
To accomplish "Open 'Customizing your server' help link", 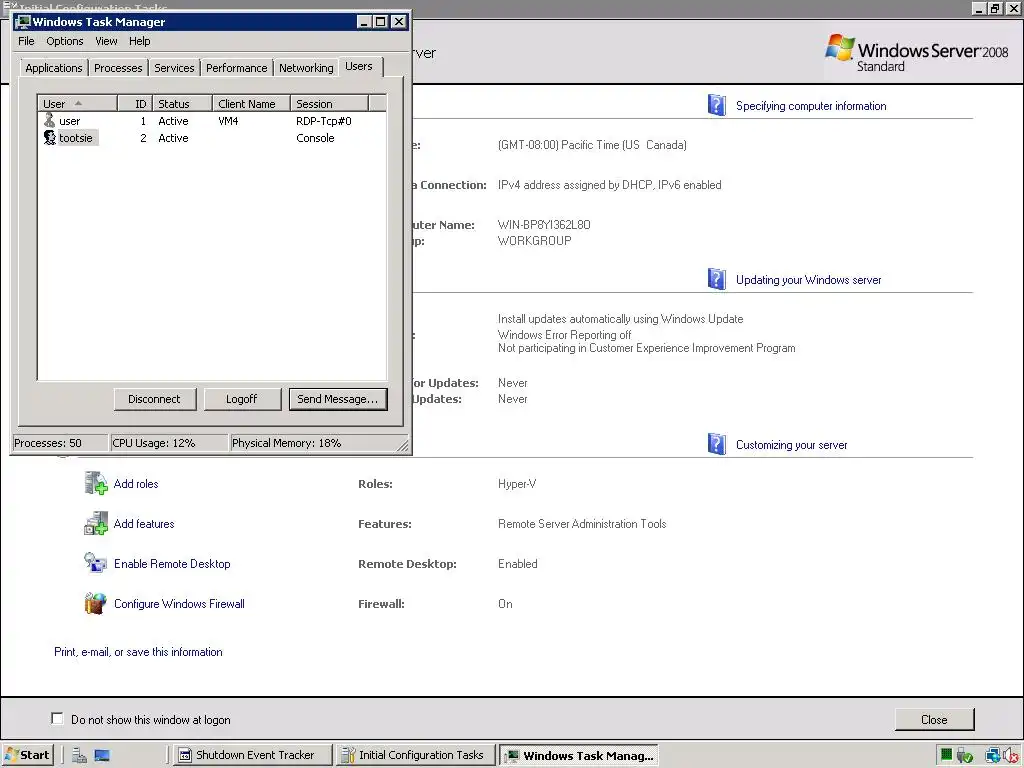I will click(x=792, y=445).
